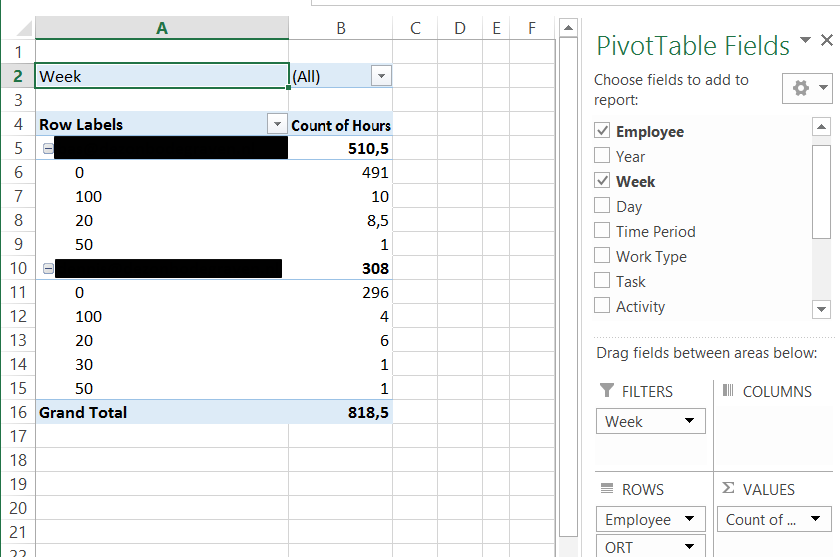The height and width of the screenshot is (557, 840).
Task: Click the COLUMNS area icon
Action: pos(728,390)
